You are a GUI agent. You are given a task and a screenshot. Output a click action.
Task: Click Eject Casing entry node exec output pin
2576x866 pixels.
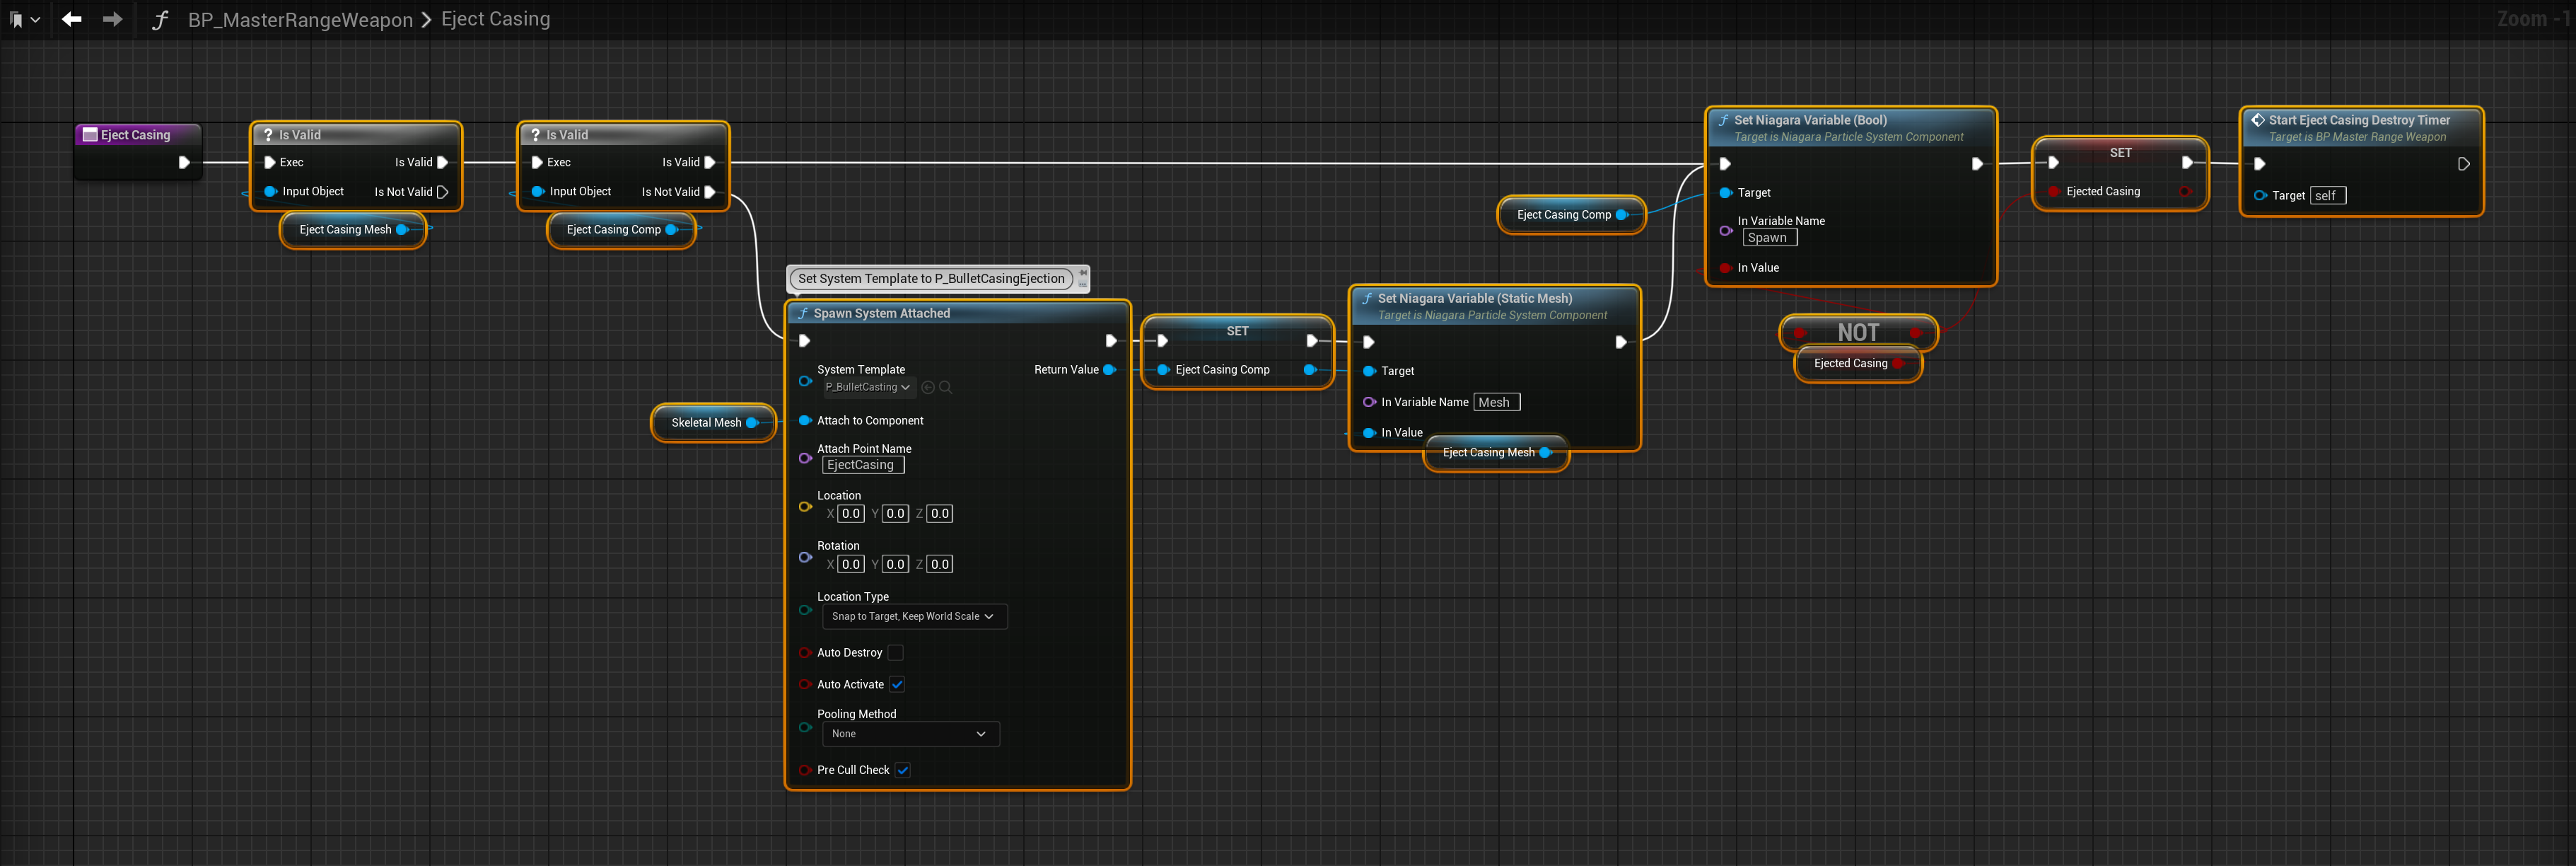tap(184, 162)
